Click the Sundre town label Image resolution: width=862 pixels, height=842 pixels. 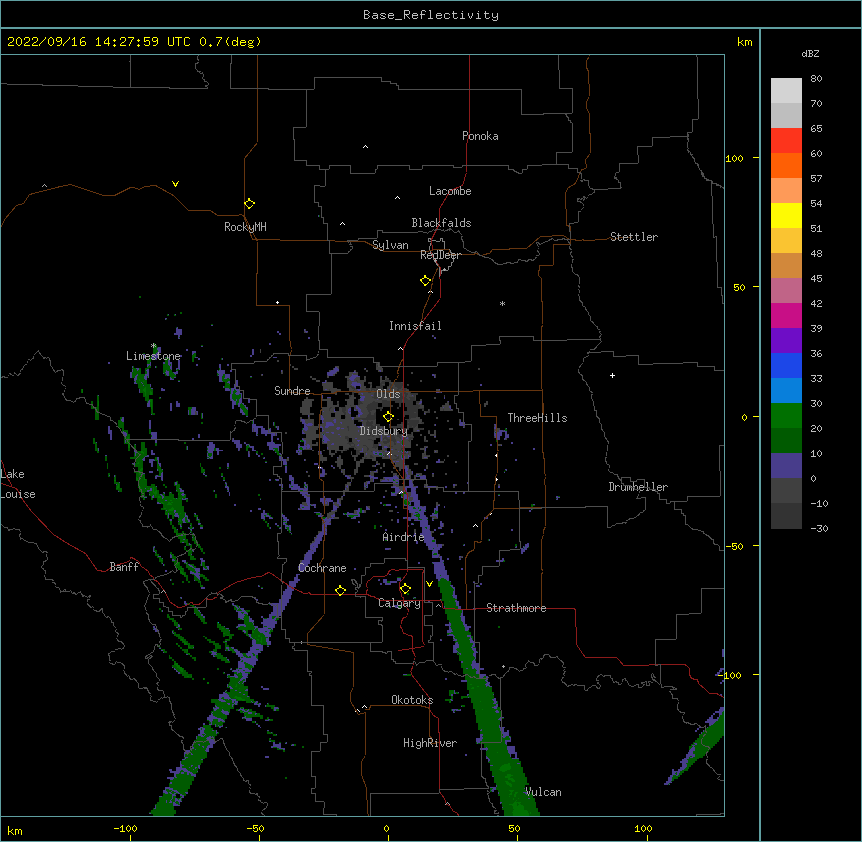(x=292, y=391)
